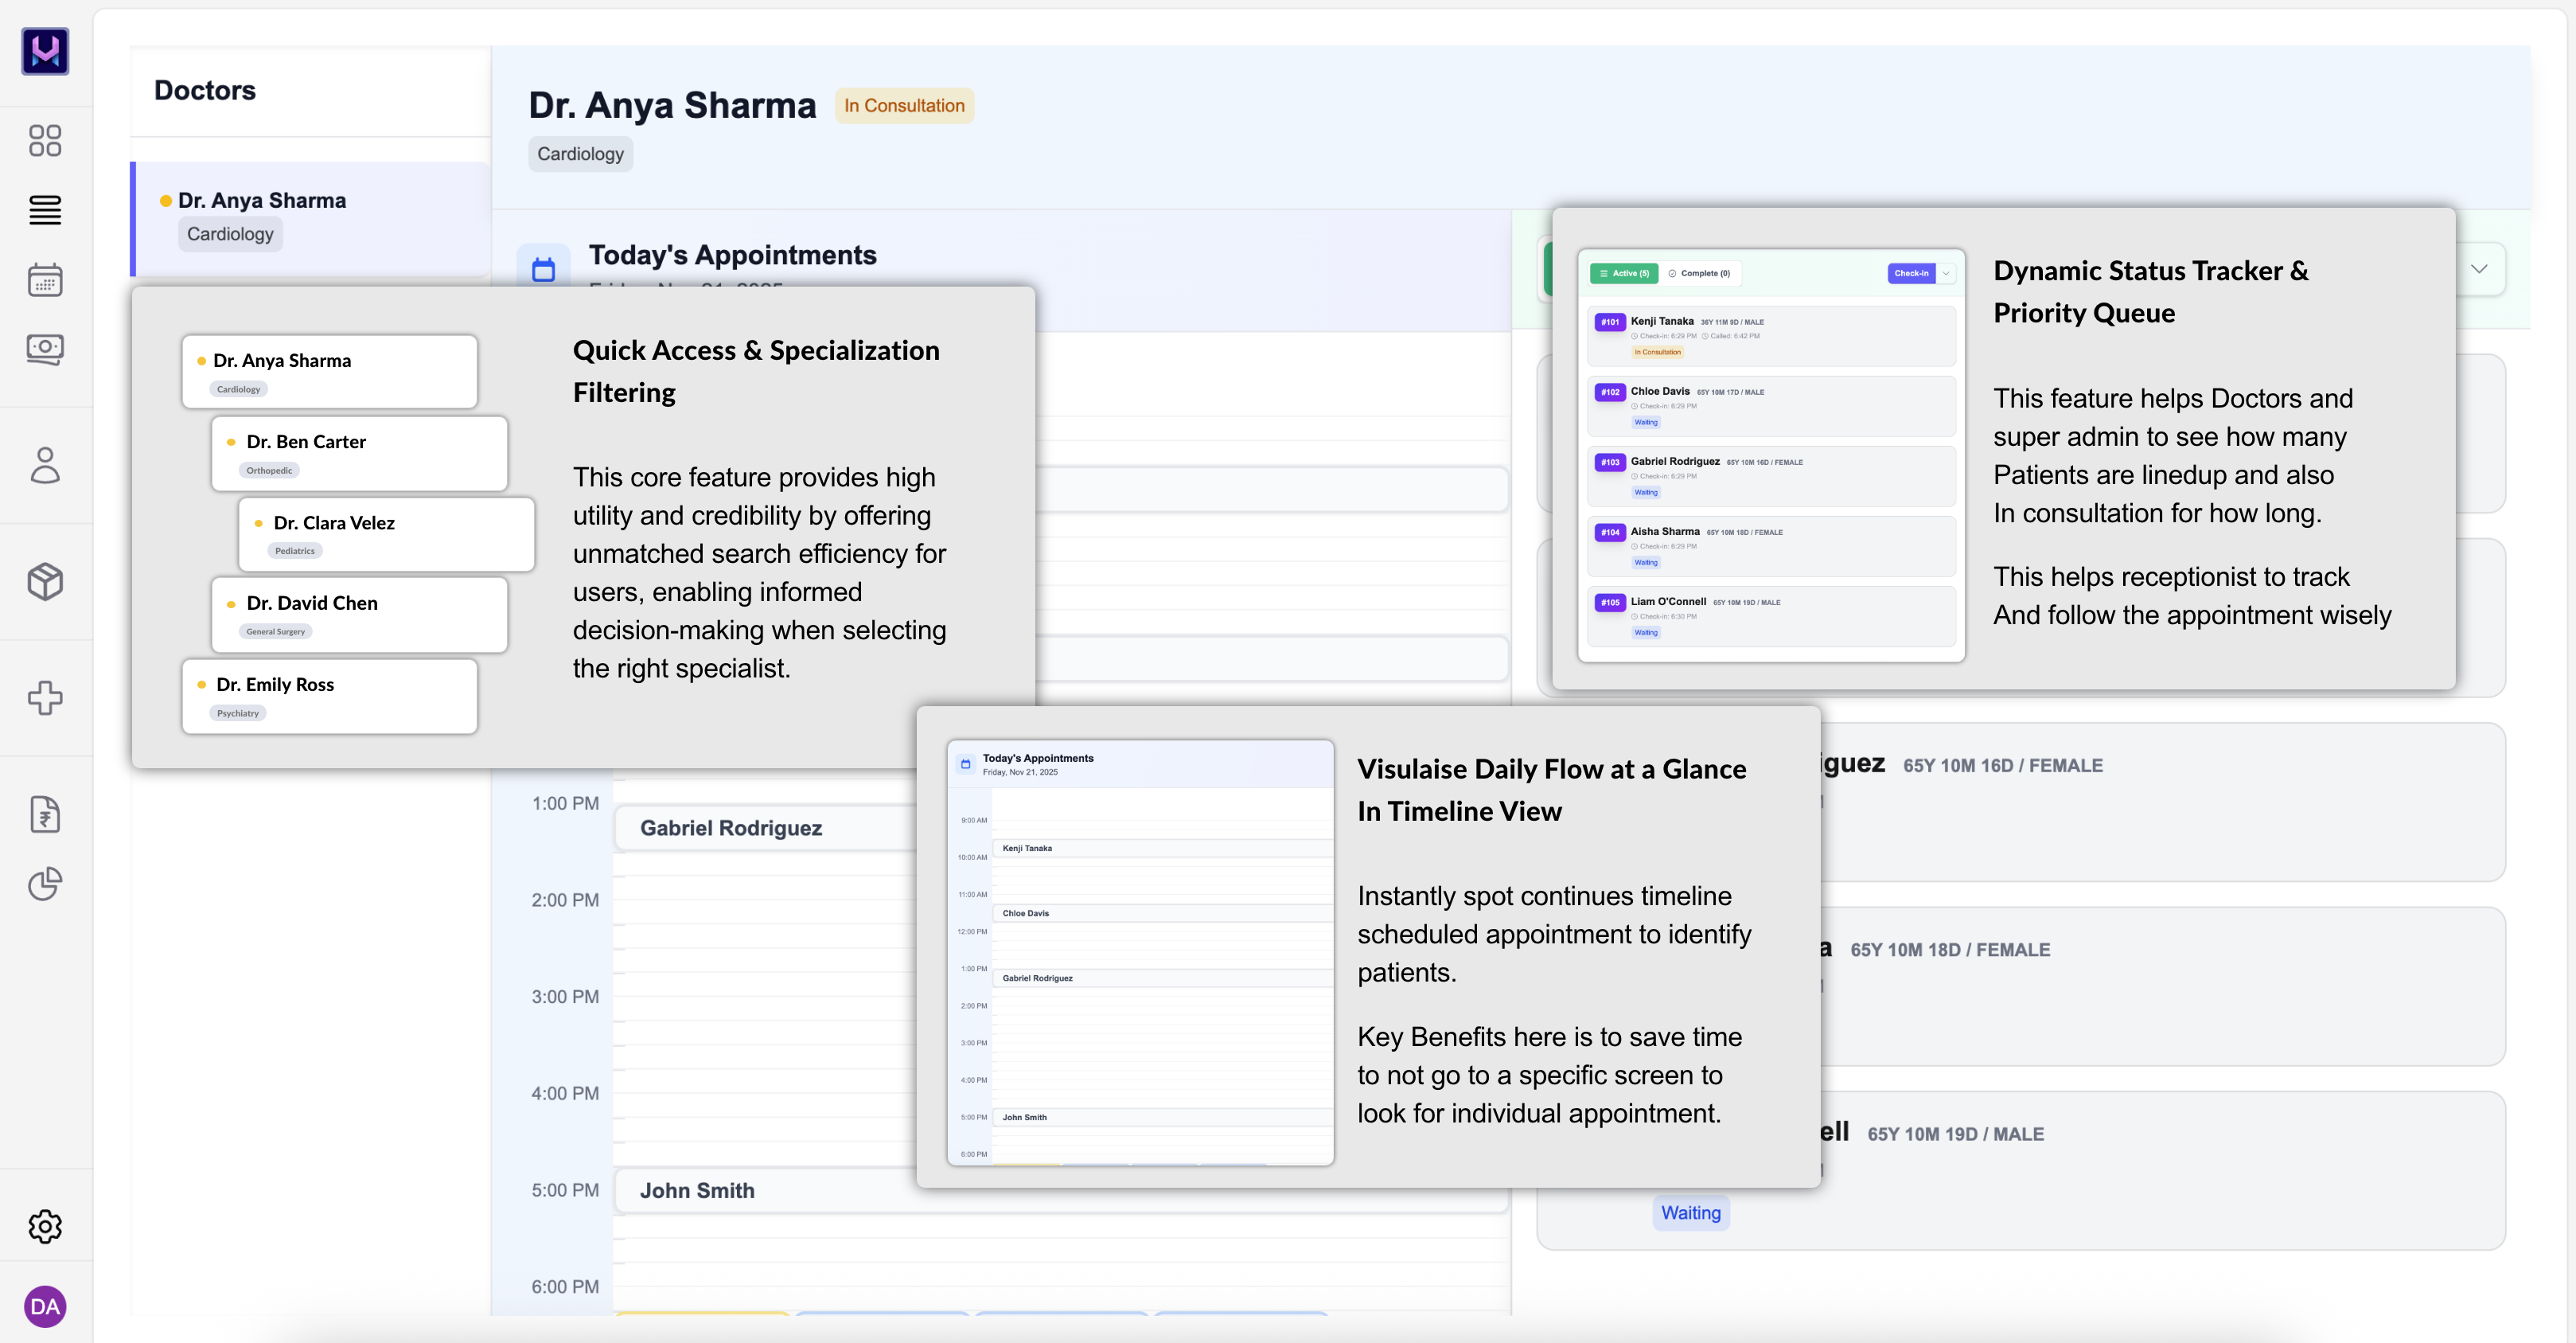
Task: Open the medical cross icon in sidebar
Action: 45,697
